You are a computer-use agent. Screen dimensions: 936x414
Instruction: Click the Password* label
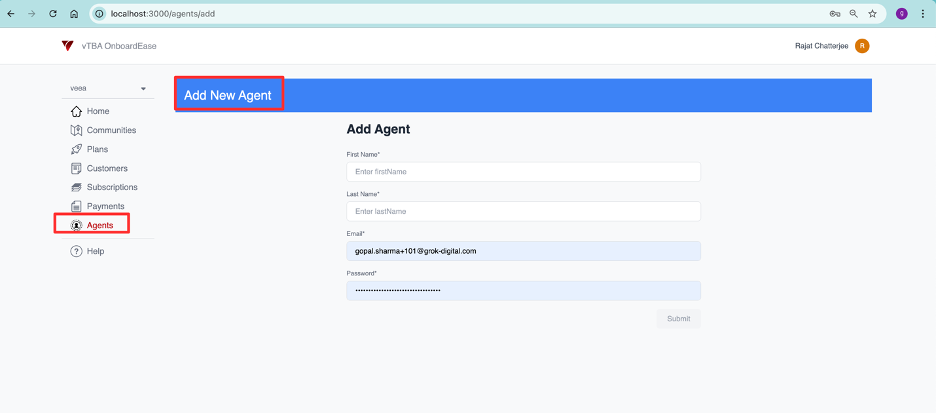click(362, 273)
